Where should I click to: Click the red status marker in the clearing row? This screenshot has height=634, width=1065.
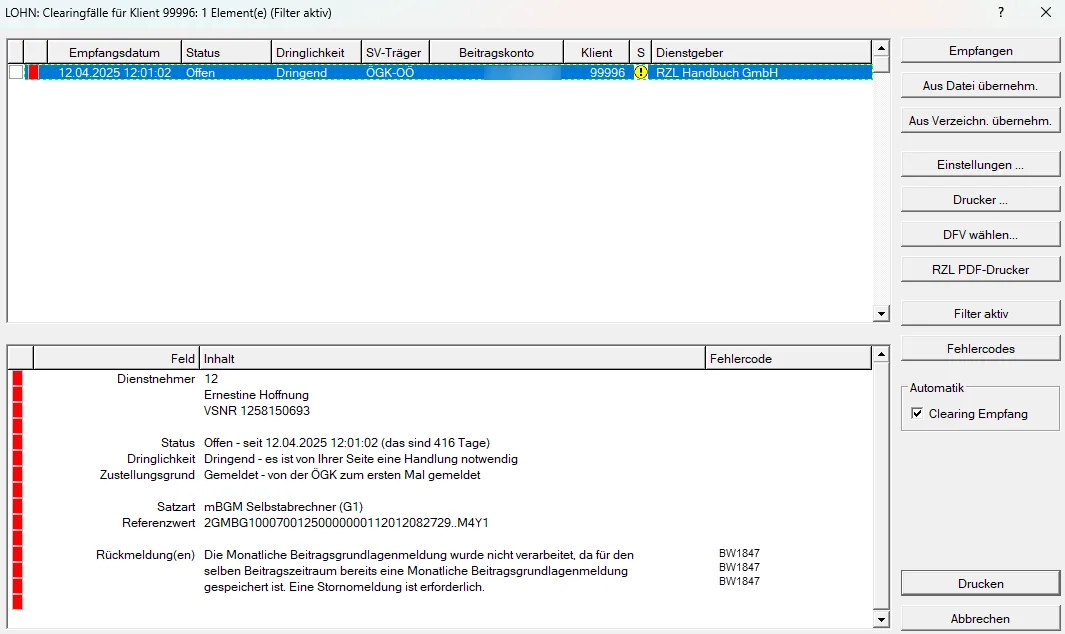(x=33, y=72)
